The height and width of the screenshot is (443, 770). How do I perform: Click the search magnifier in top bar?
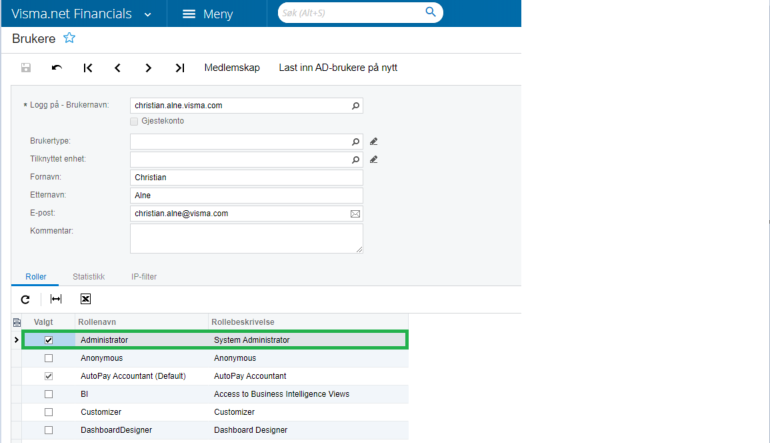[x=430, y=12]
